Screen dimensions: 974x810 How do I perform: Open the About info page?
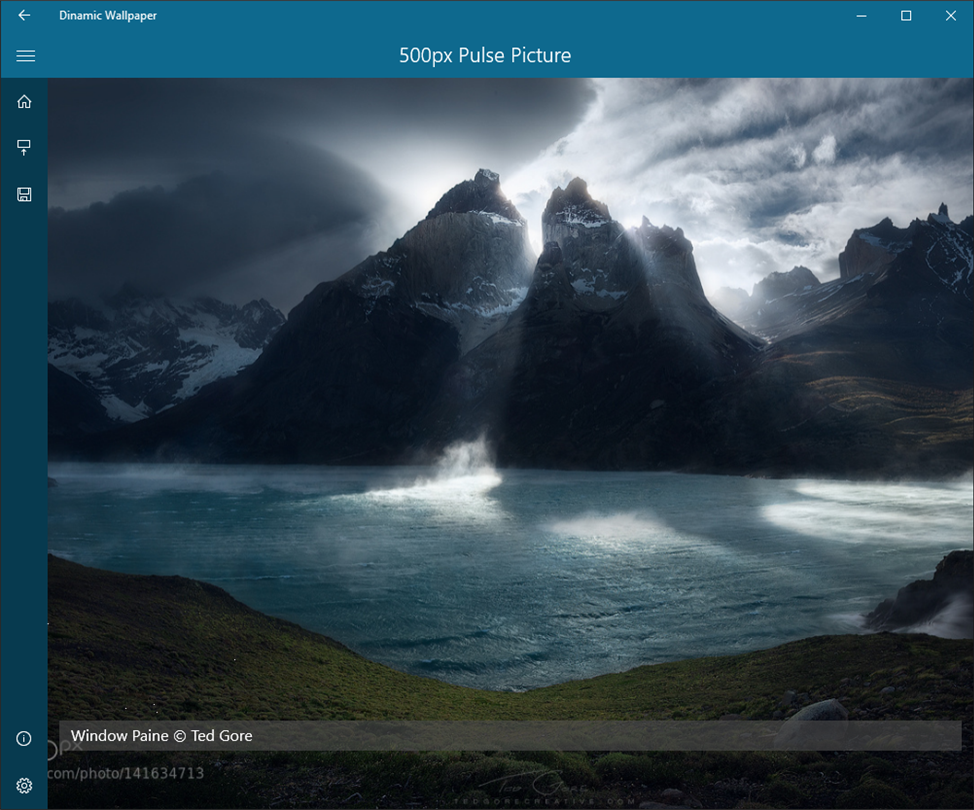point(24,738)
